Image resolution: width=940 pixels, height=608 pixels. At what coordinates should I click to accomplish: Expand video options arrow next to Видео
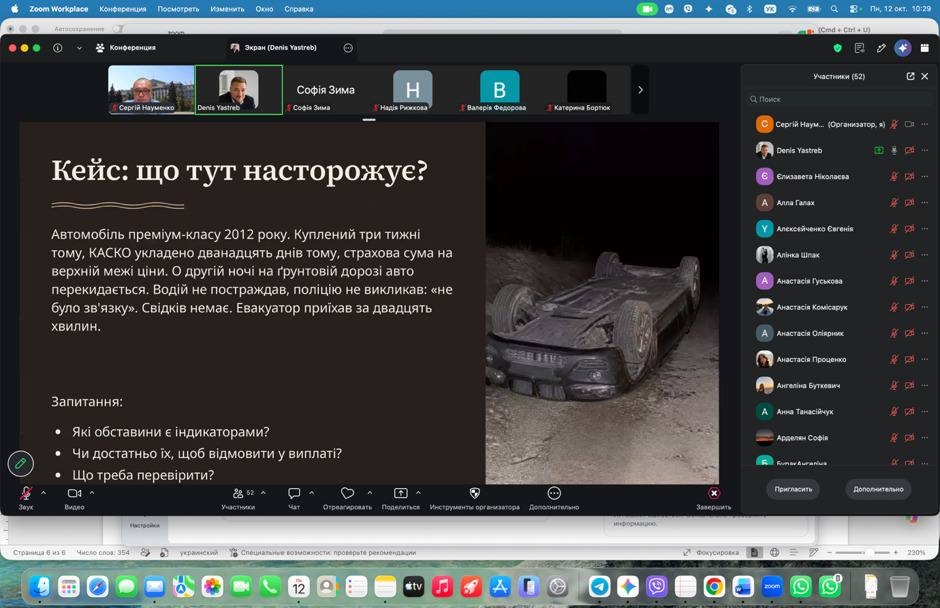click(x=92, y=493)
